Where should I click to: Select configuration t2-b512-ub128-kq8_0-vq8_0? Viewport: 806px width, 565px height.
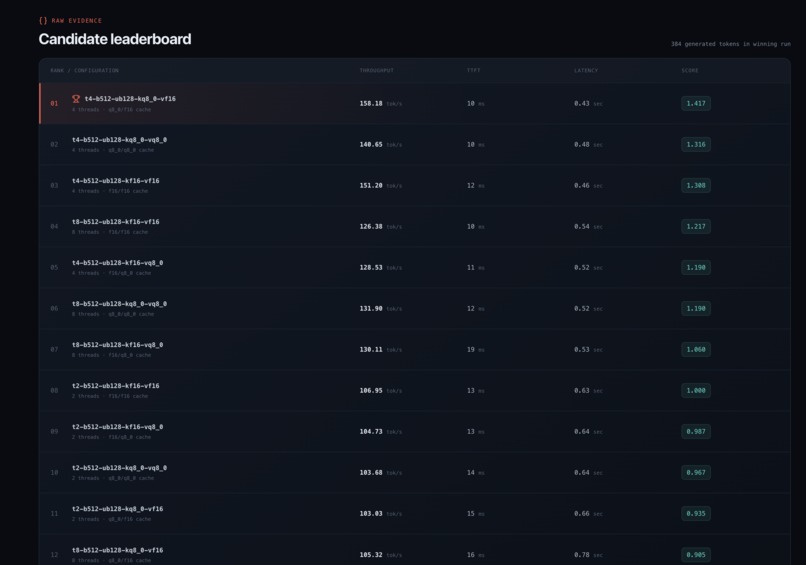tap(119, 468)
